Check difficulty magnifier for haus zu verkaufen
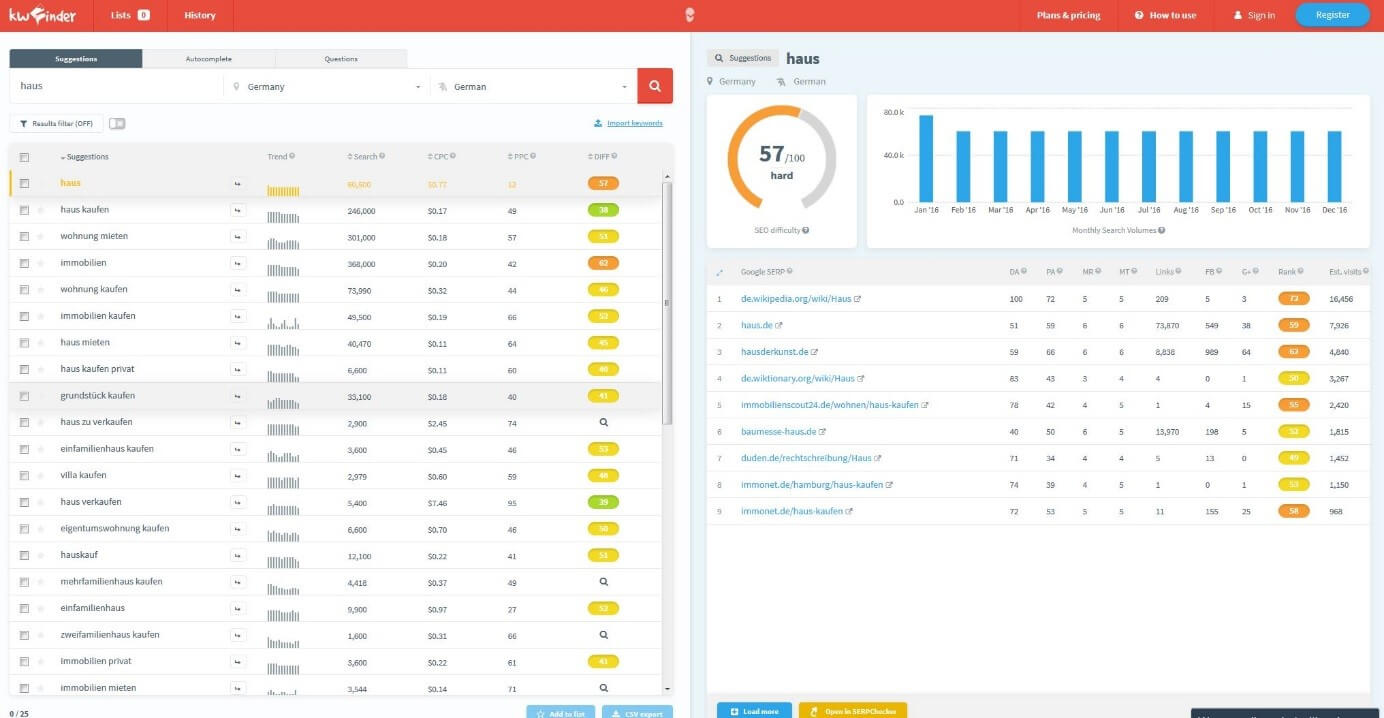The width and height of the screenshot is (1384, 718). click(x=603, y=422)
